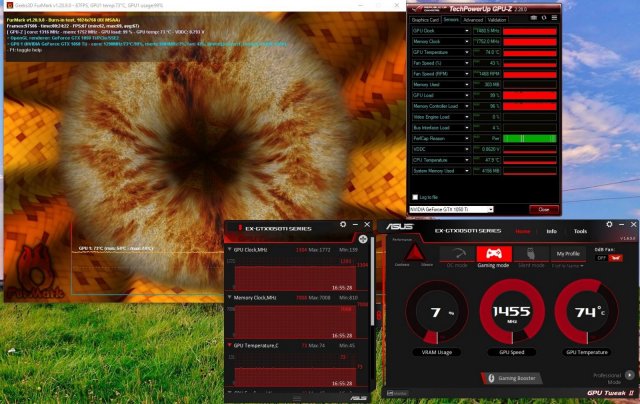This screenshot has height=404, width=640.
Task: Open Bus Interface Load dropdown
Action: (467, 128)
